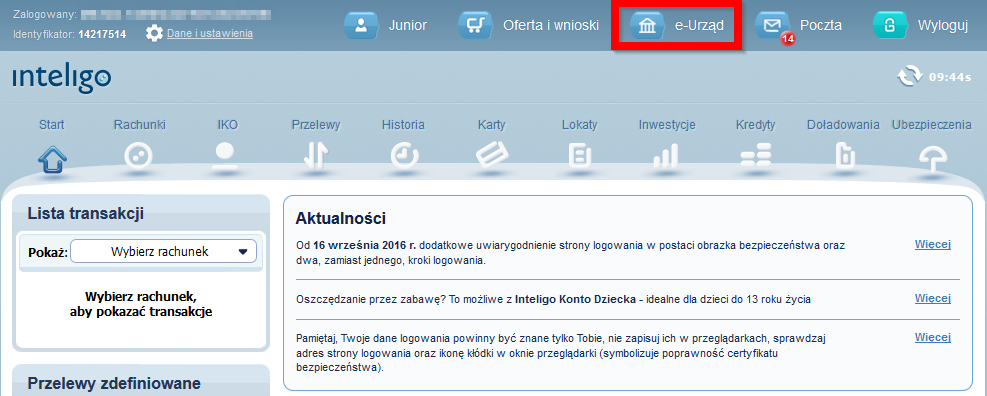Image resolution: width=987 pixels, height=396 pixels.
Task: Click the Przelewy zdefiniowane heading
Action: pyautogui.click(x=114, y=383)
